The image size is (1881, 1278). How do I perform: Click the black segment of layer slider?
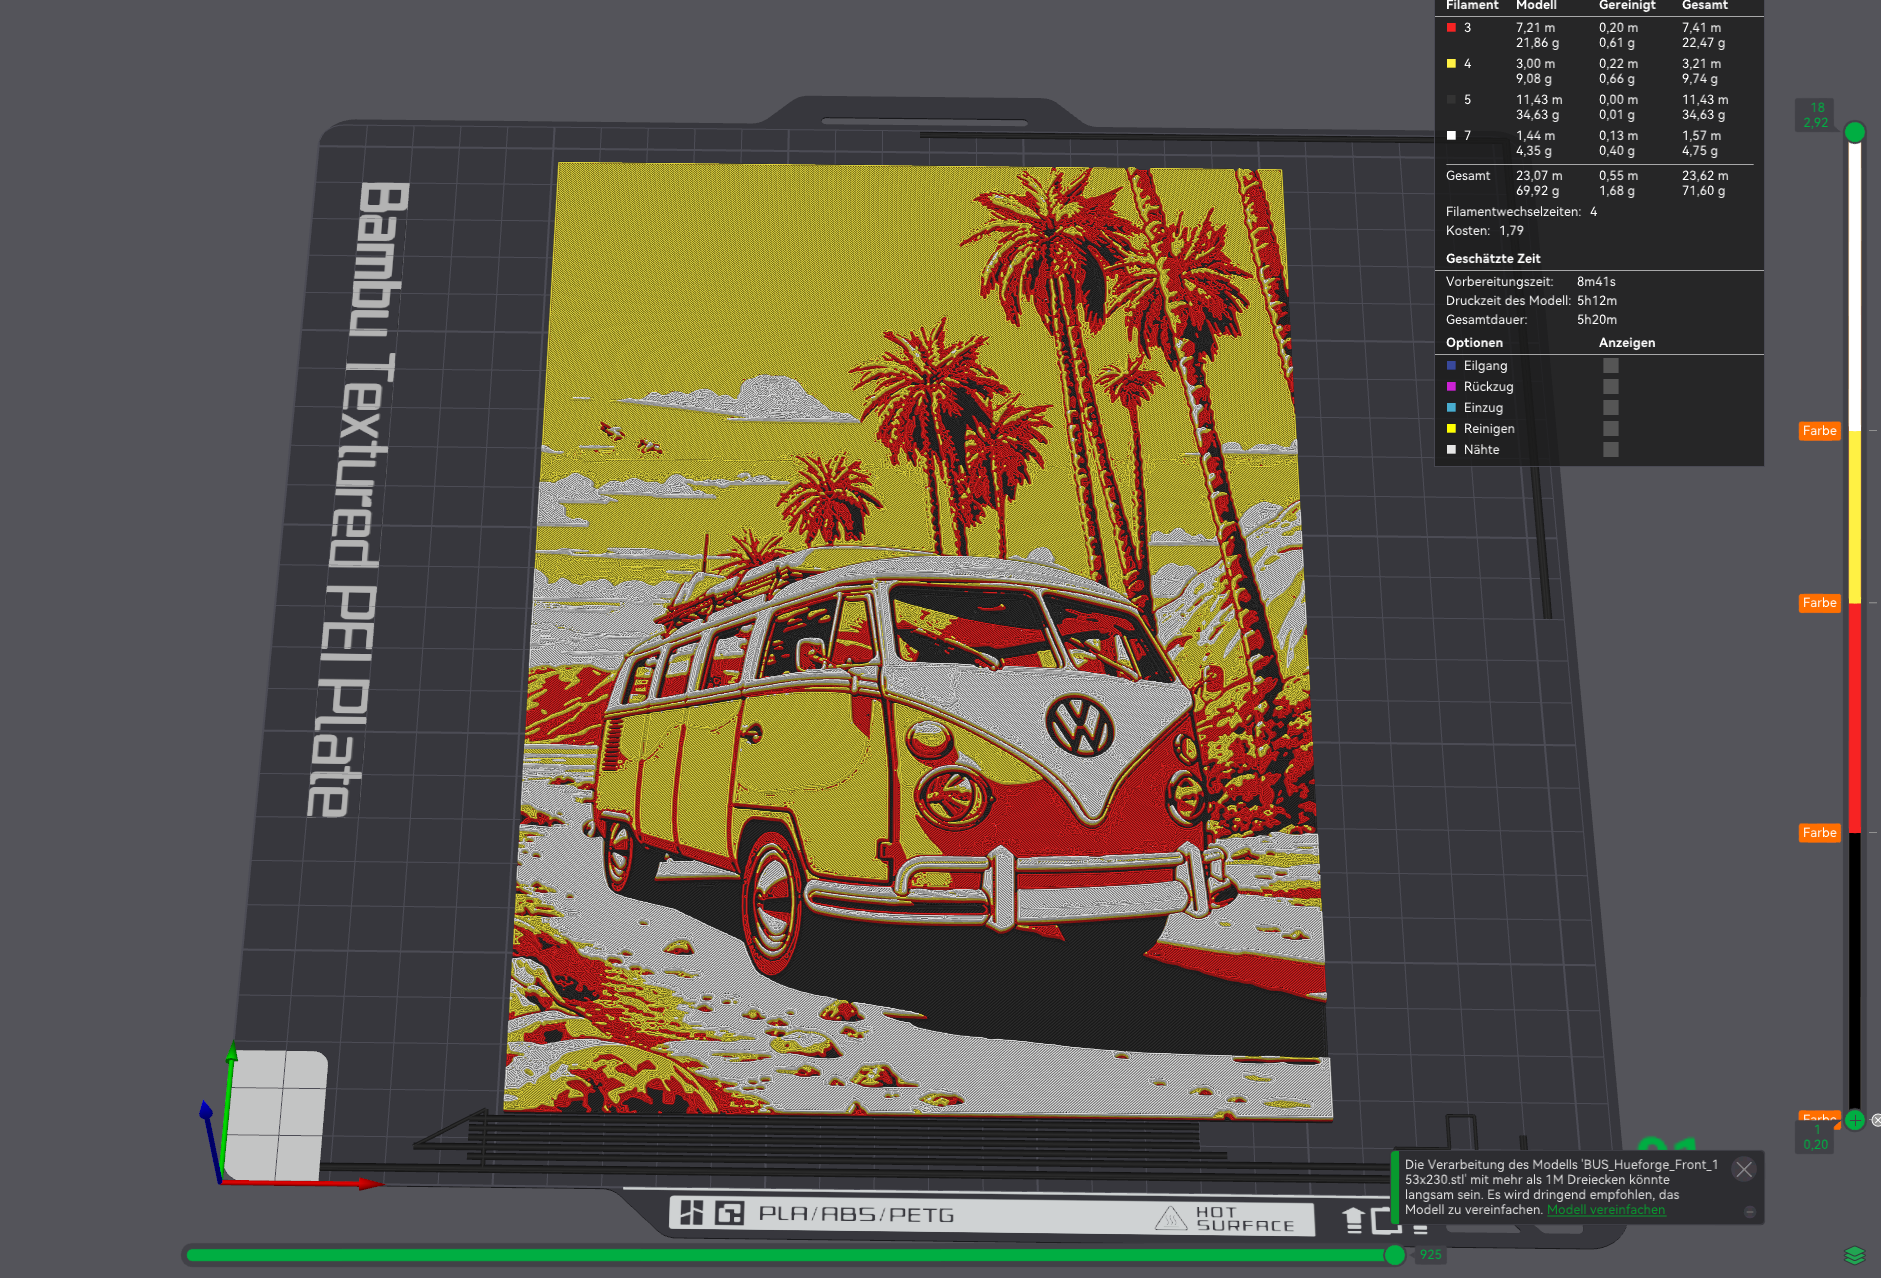(x=1855, y=970)
